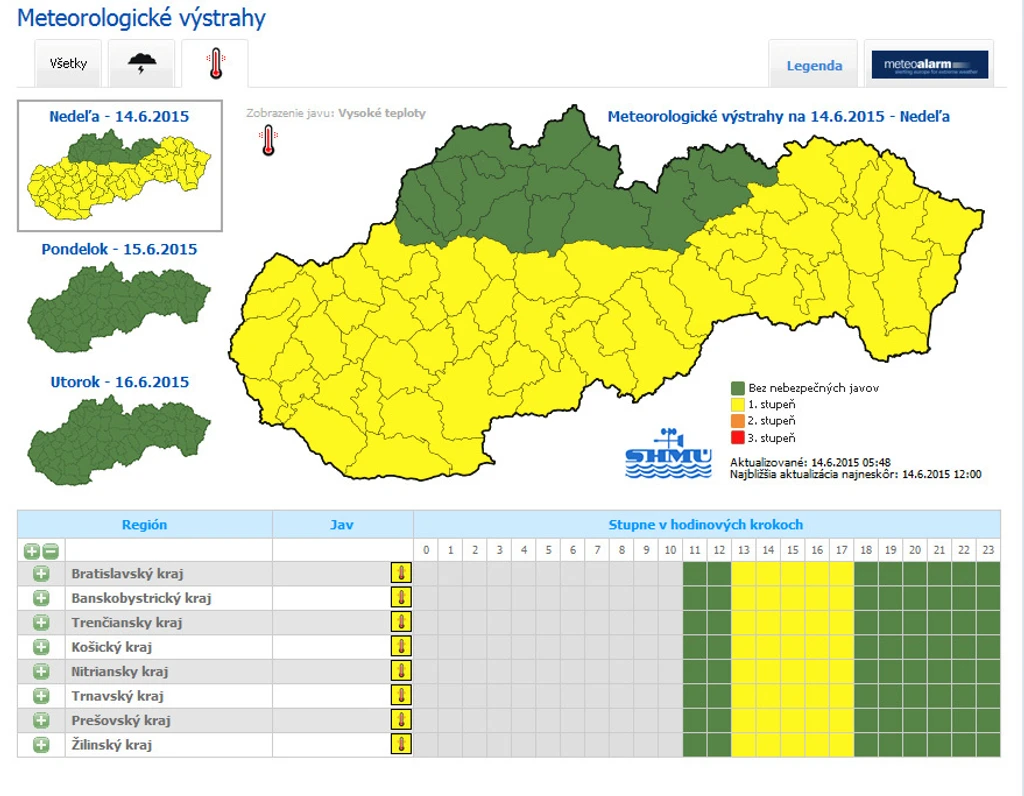Click yellow '1. stupeň' legend swatch

pyautogui.click(x=738, y=405)
